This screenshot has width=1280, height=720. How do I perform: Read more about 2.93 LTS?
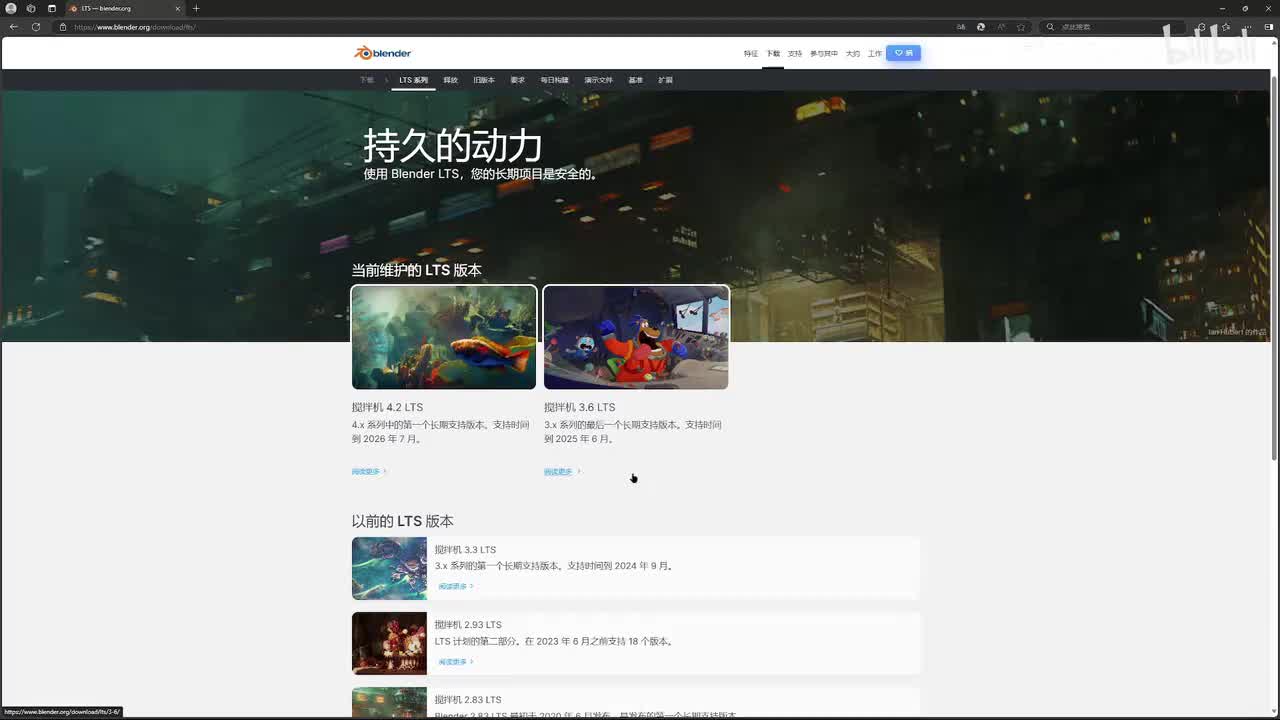point(456,662)
